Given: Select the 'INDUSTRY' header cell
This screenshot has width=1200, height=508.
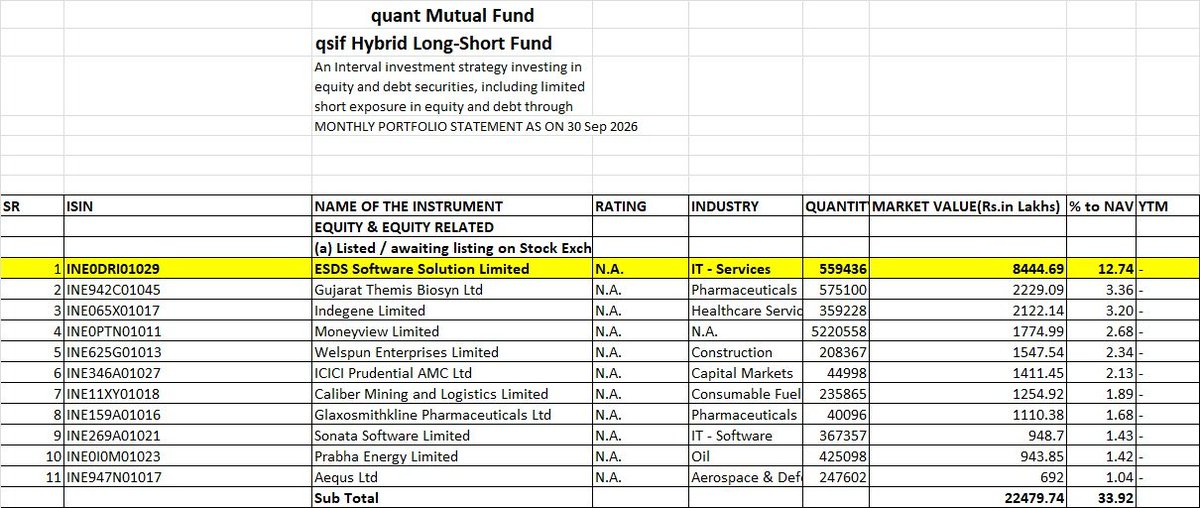Looking at the screenshot, I should pyautogui.click(x=745, y=206).
